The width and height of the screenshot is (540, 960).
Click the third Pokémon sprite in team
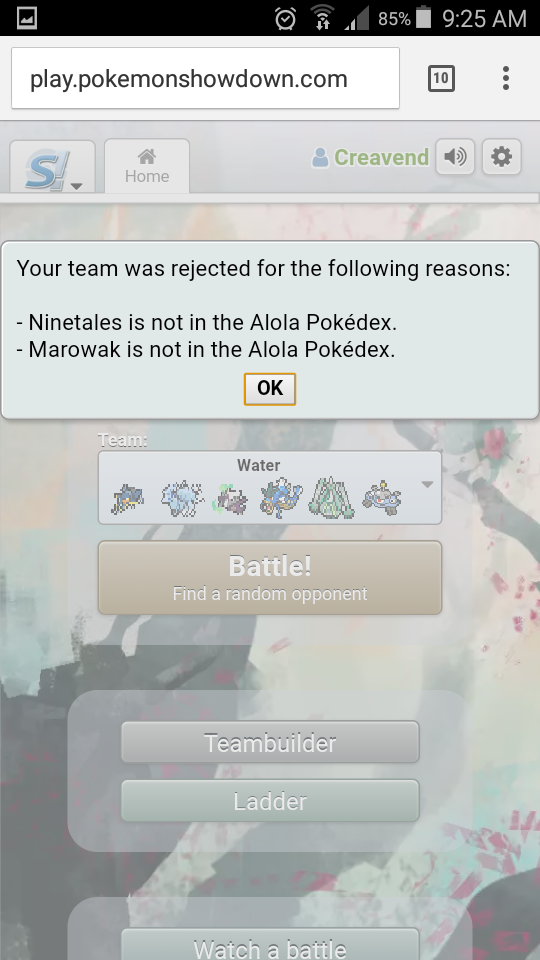[230, 498]
